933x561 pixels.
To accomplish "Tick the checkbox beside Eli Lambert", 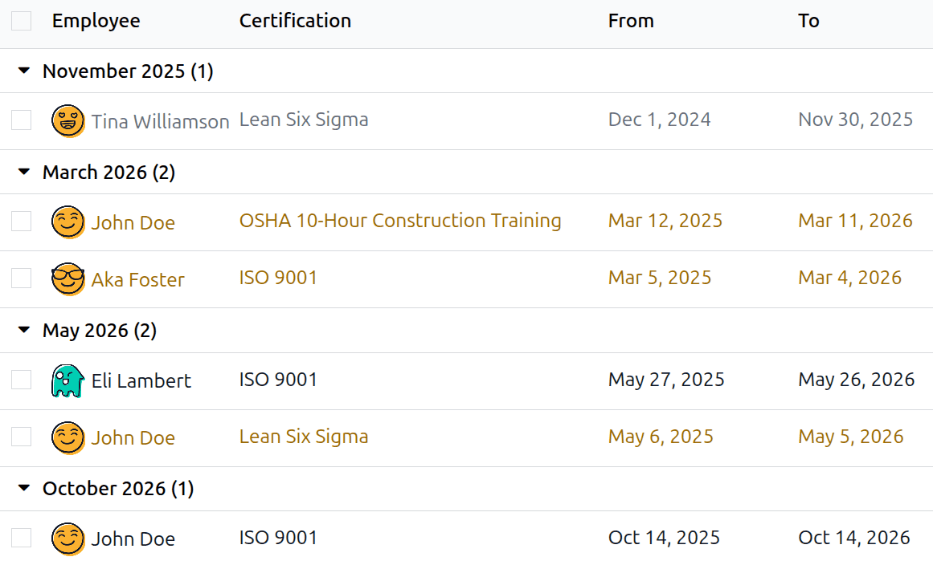I will click(x=21, y=380).
